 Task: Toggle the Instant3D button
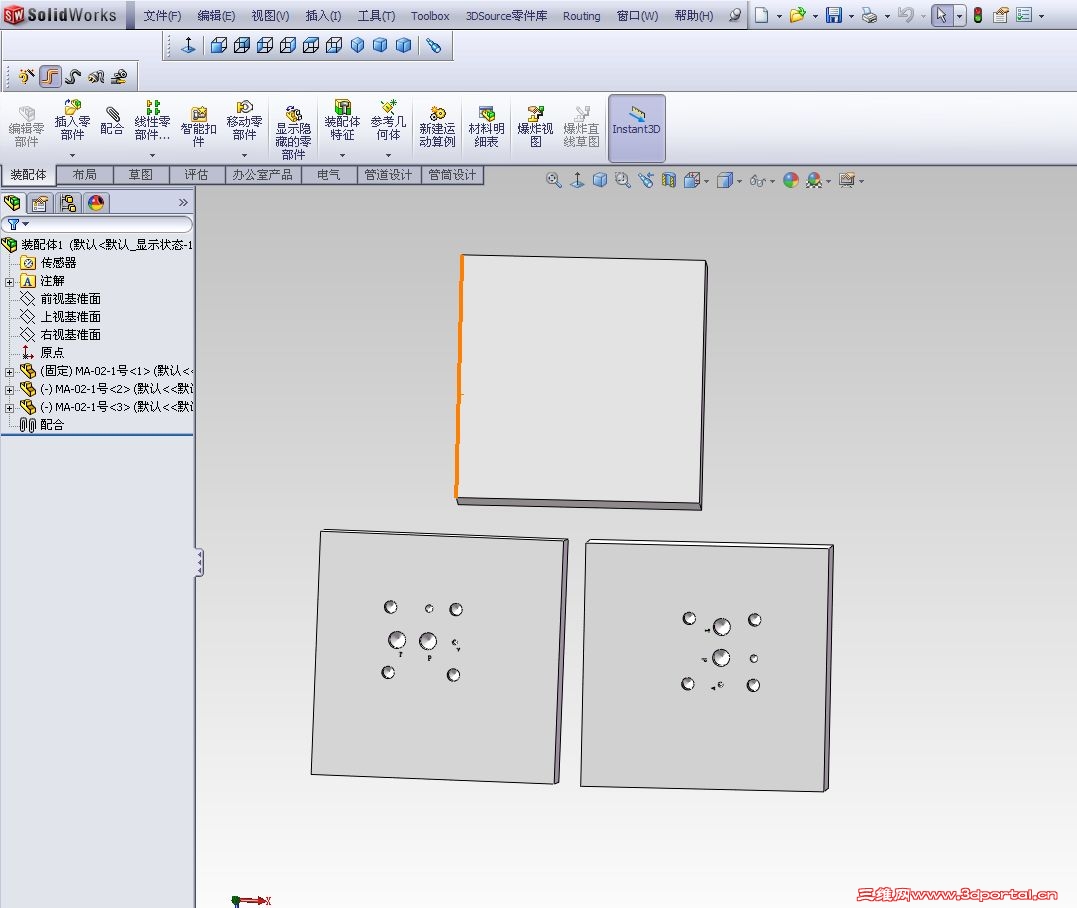[x=637, y=128]
